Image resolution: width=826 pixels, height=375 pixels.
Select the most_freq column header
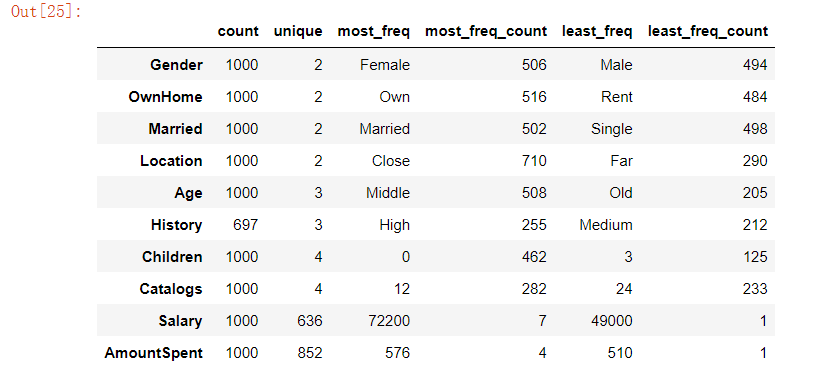click(x=373, y=32)
